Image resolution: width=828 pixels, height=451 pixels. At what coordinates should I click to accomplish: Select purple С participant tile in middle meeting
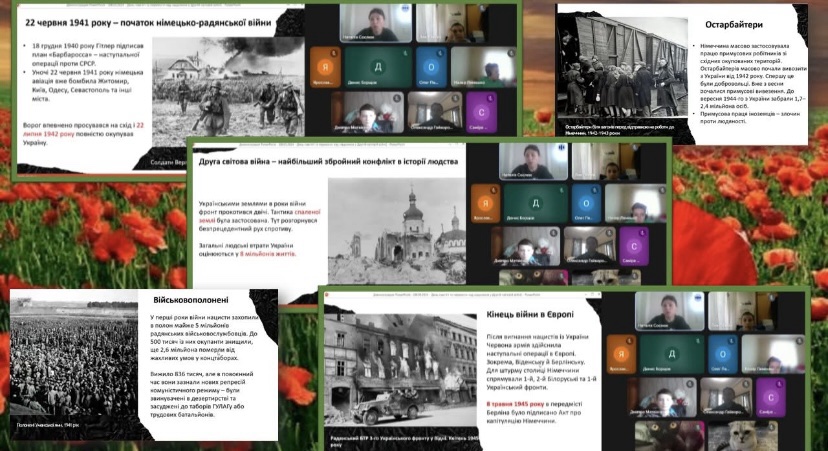click(x=634, y=247)
